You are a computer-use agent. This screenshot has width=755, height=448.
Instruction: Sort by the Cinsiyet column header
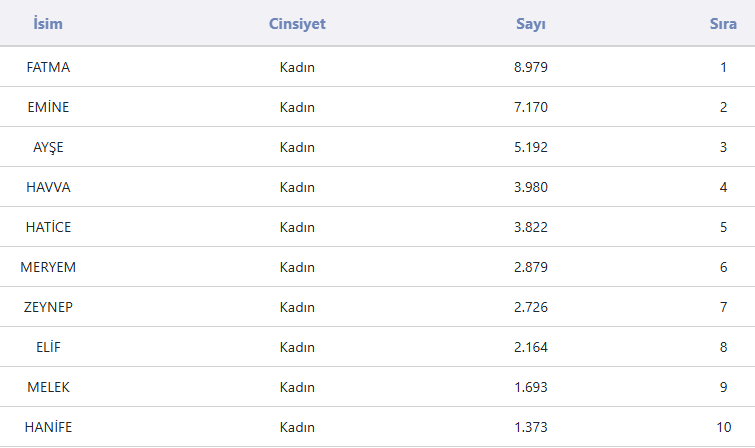point(297,24)
